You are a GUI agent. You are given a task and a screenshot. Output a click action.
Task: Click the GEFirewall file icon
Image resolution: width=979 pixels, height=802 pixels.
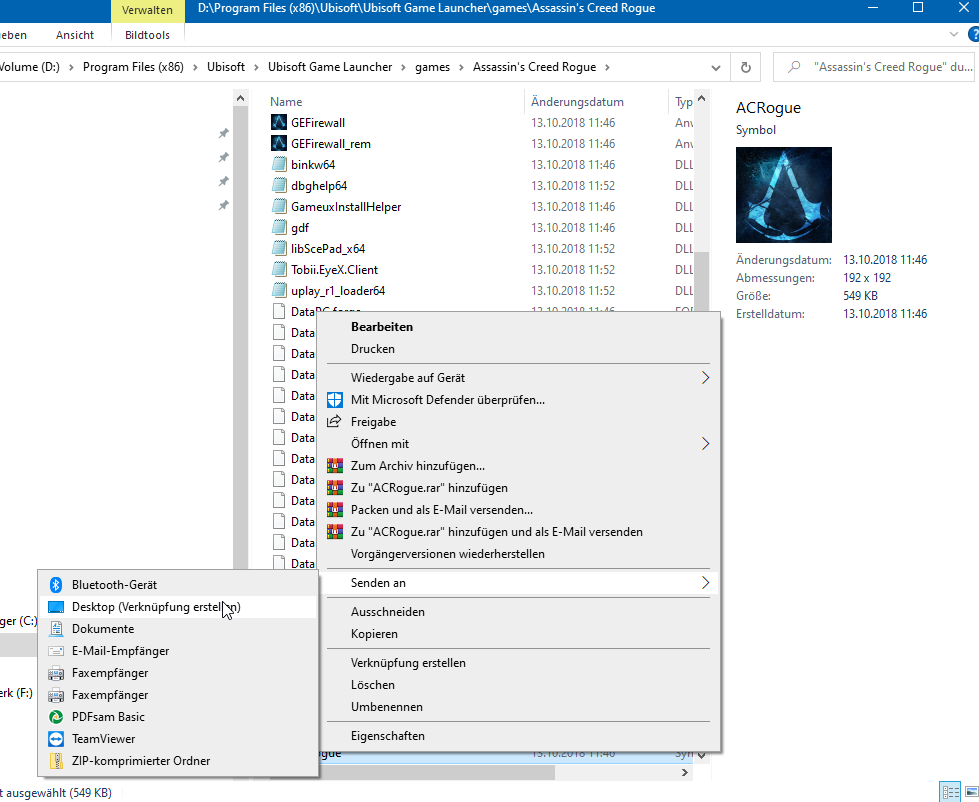[x=278, y=122]
